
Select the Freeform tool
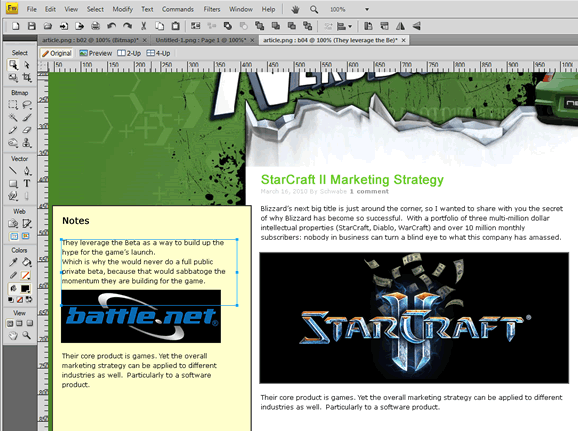13,196
